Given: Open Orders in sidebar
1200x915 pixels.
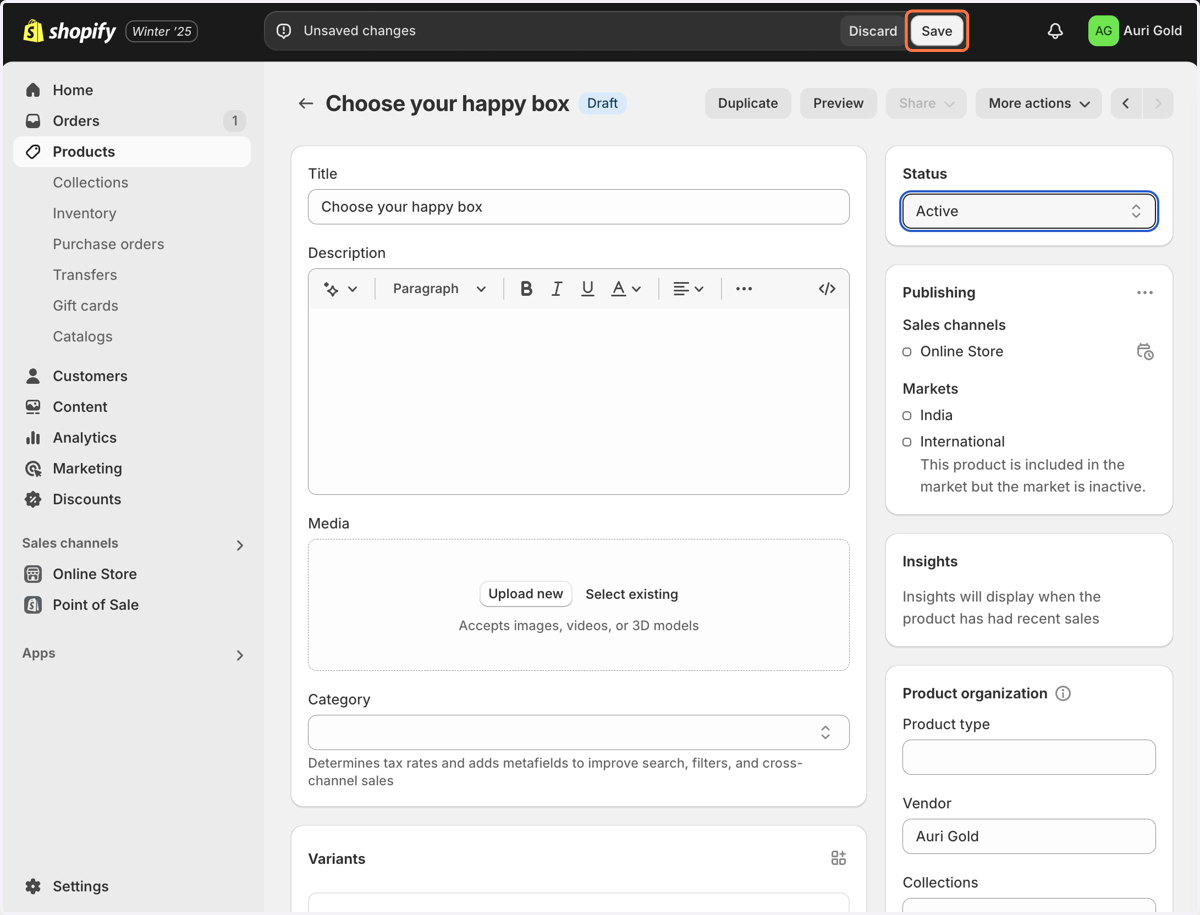Looking at the screenshot, I should coord(132,121).
